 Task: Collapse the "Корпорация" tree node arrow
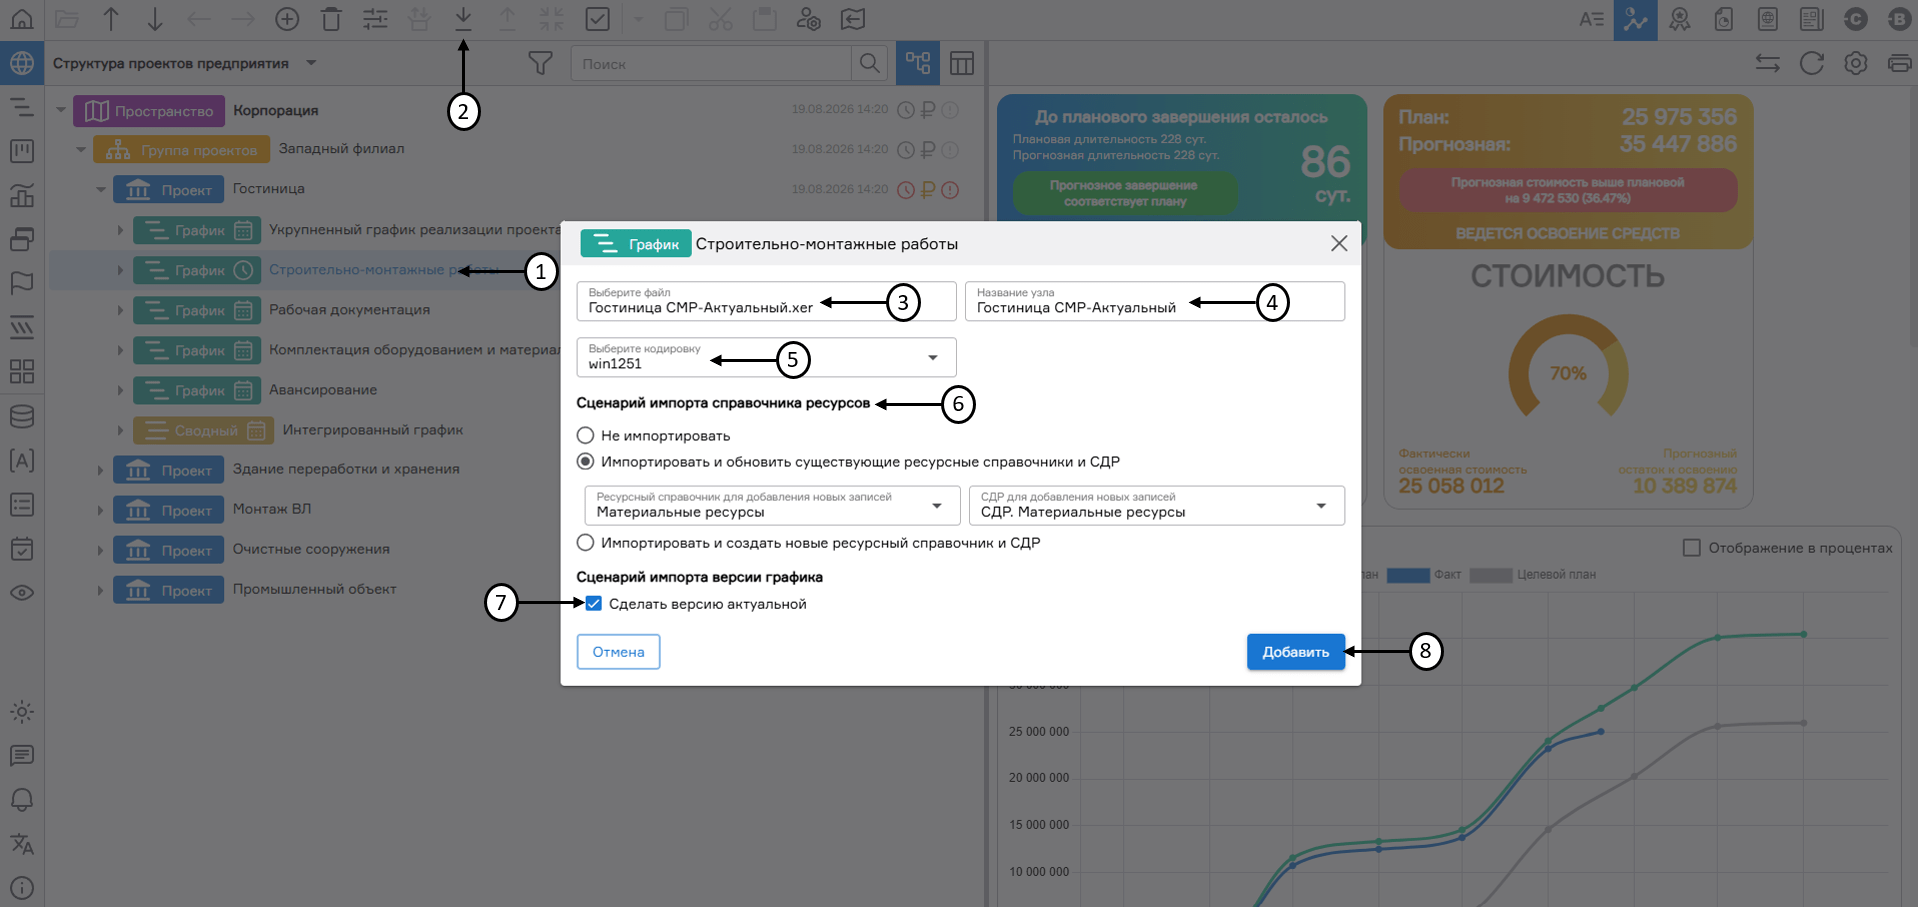[x=61, y=110]
